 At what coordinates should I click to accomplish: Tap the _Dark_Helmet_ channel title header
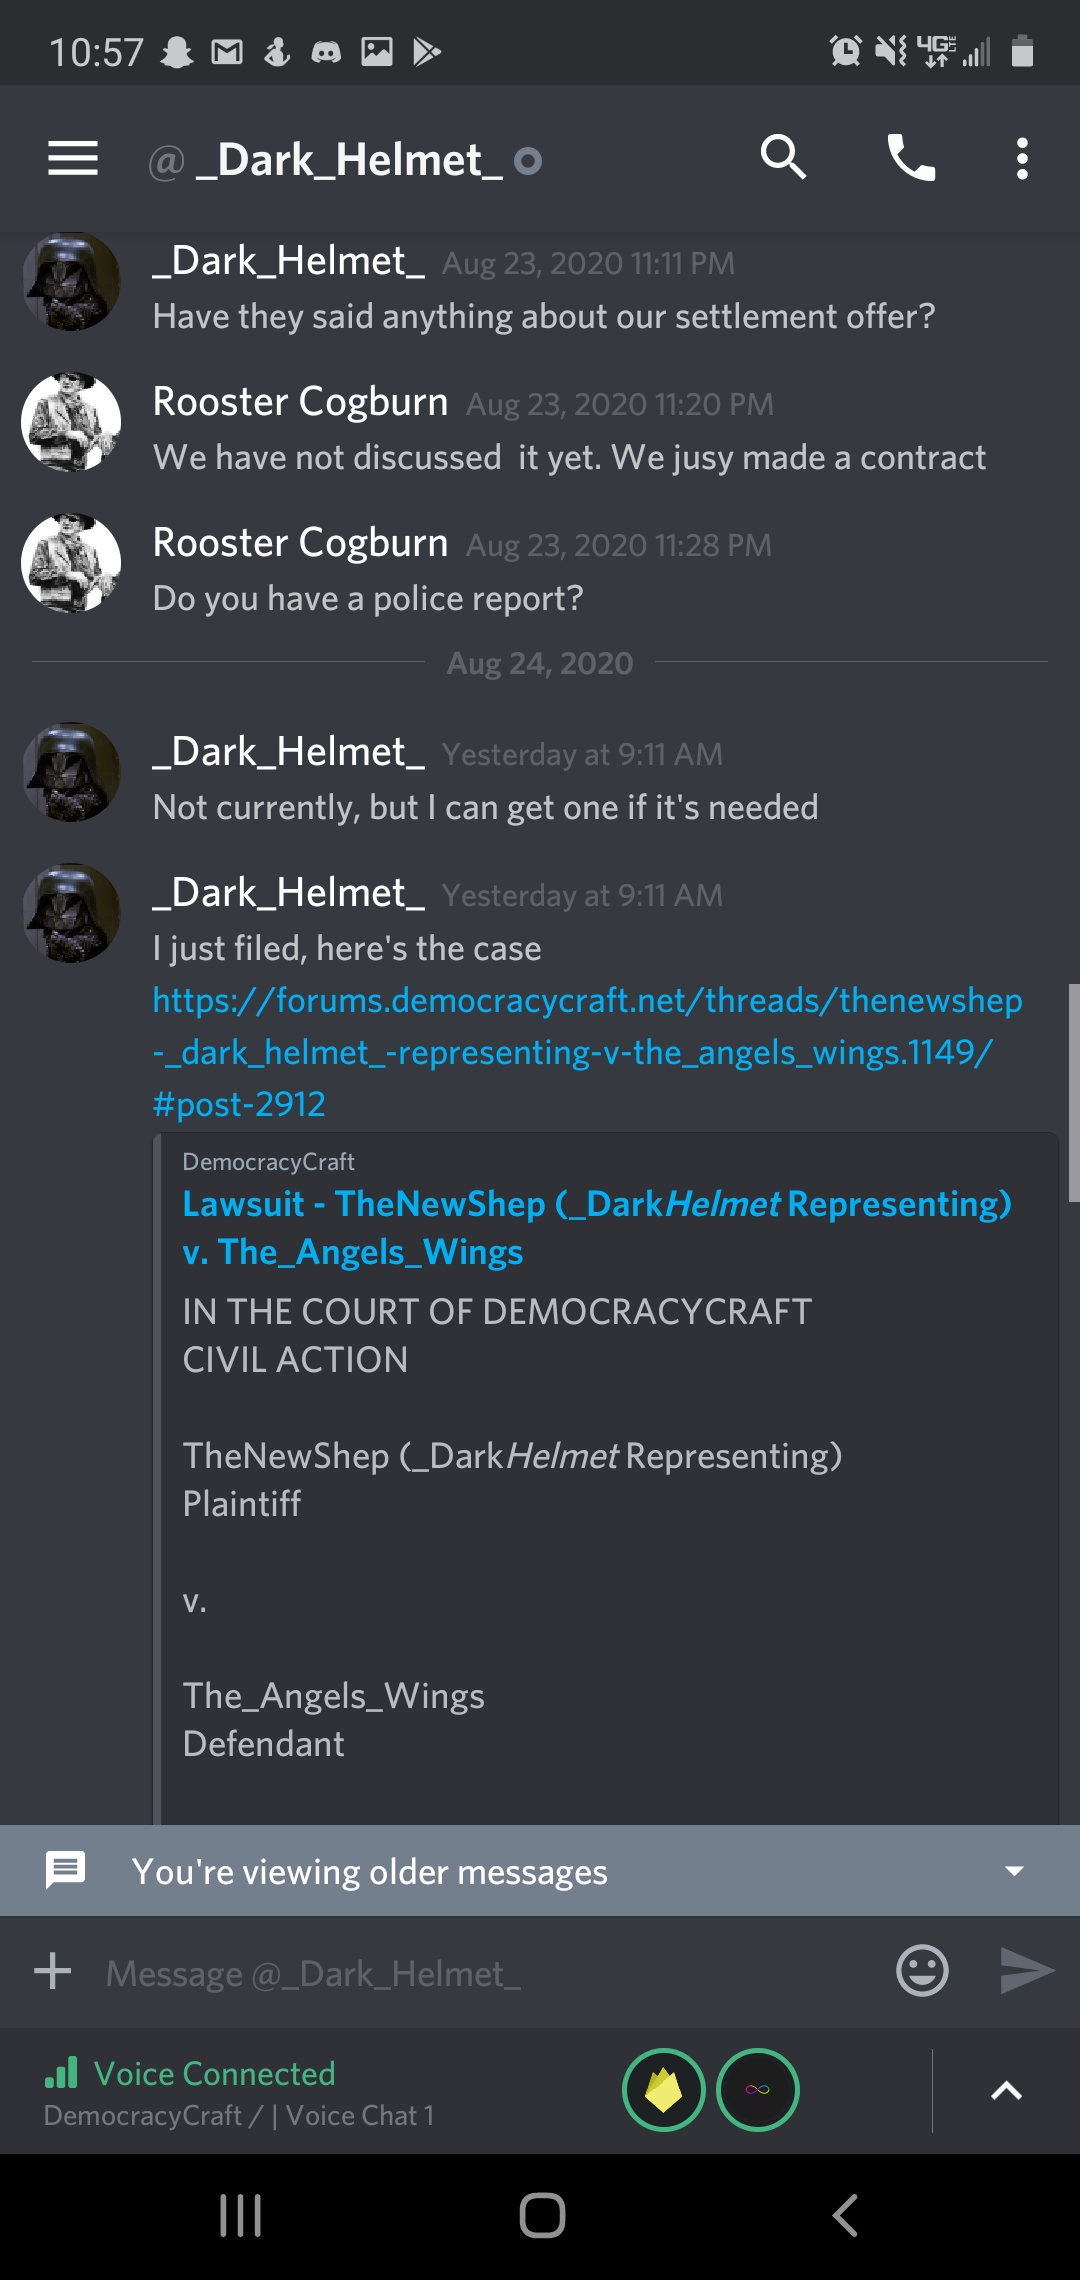349,160
